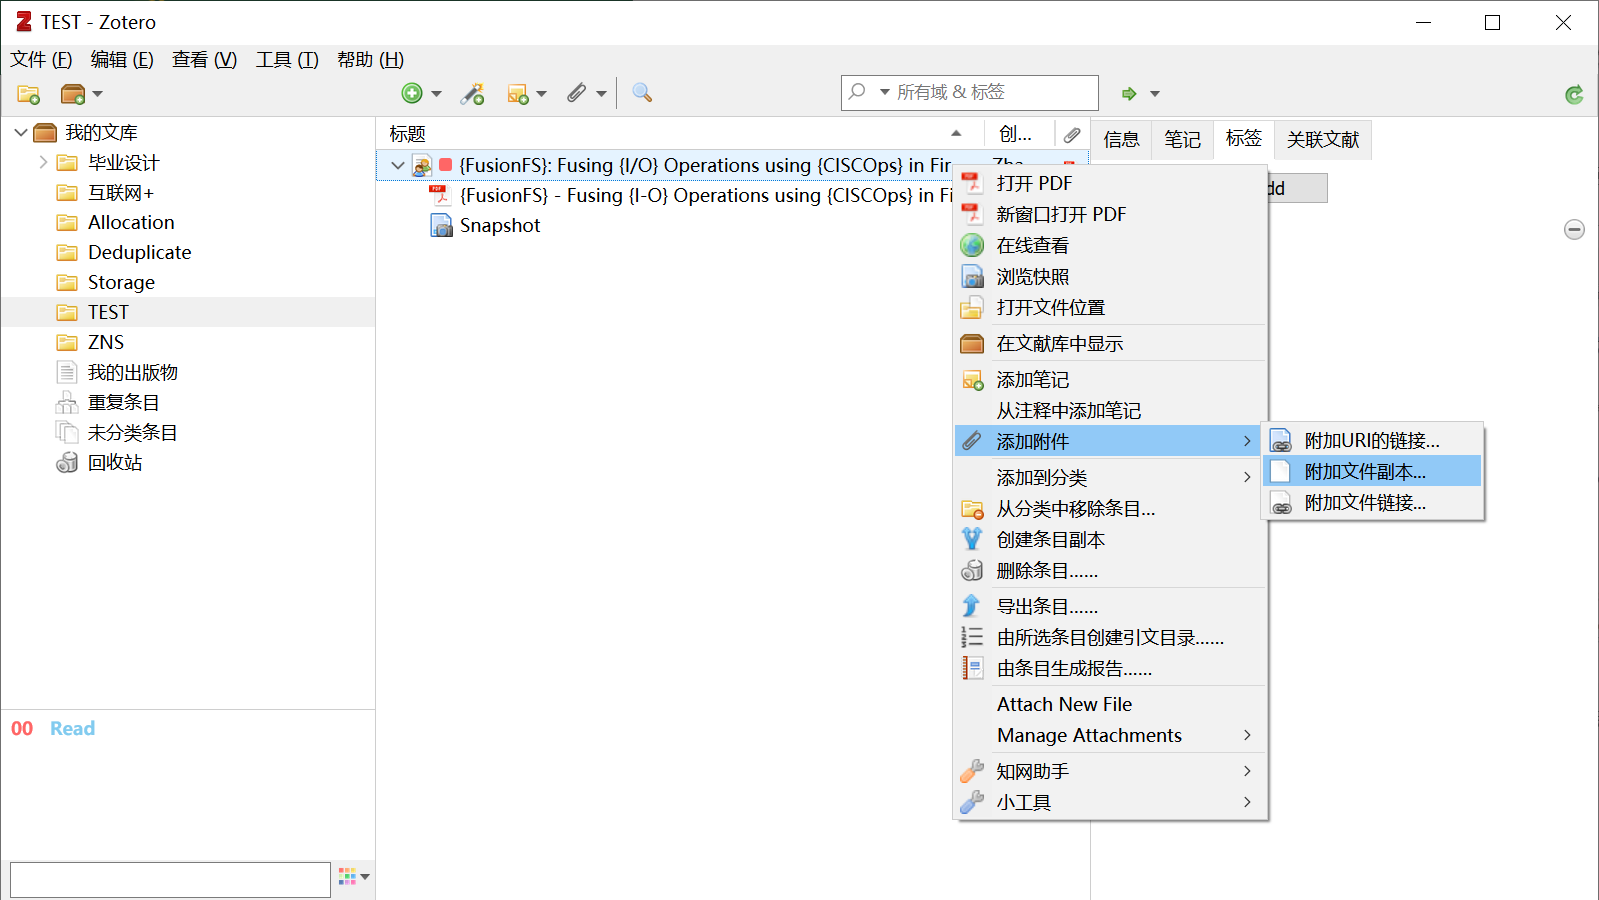The width and height of the screenshot is (1599, 900).
Task: Select the Deduplicate collection
Action: point(139,252)
